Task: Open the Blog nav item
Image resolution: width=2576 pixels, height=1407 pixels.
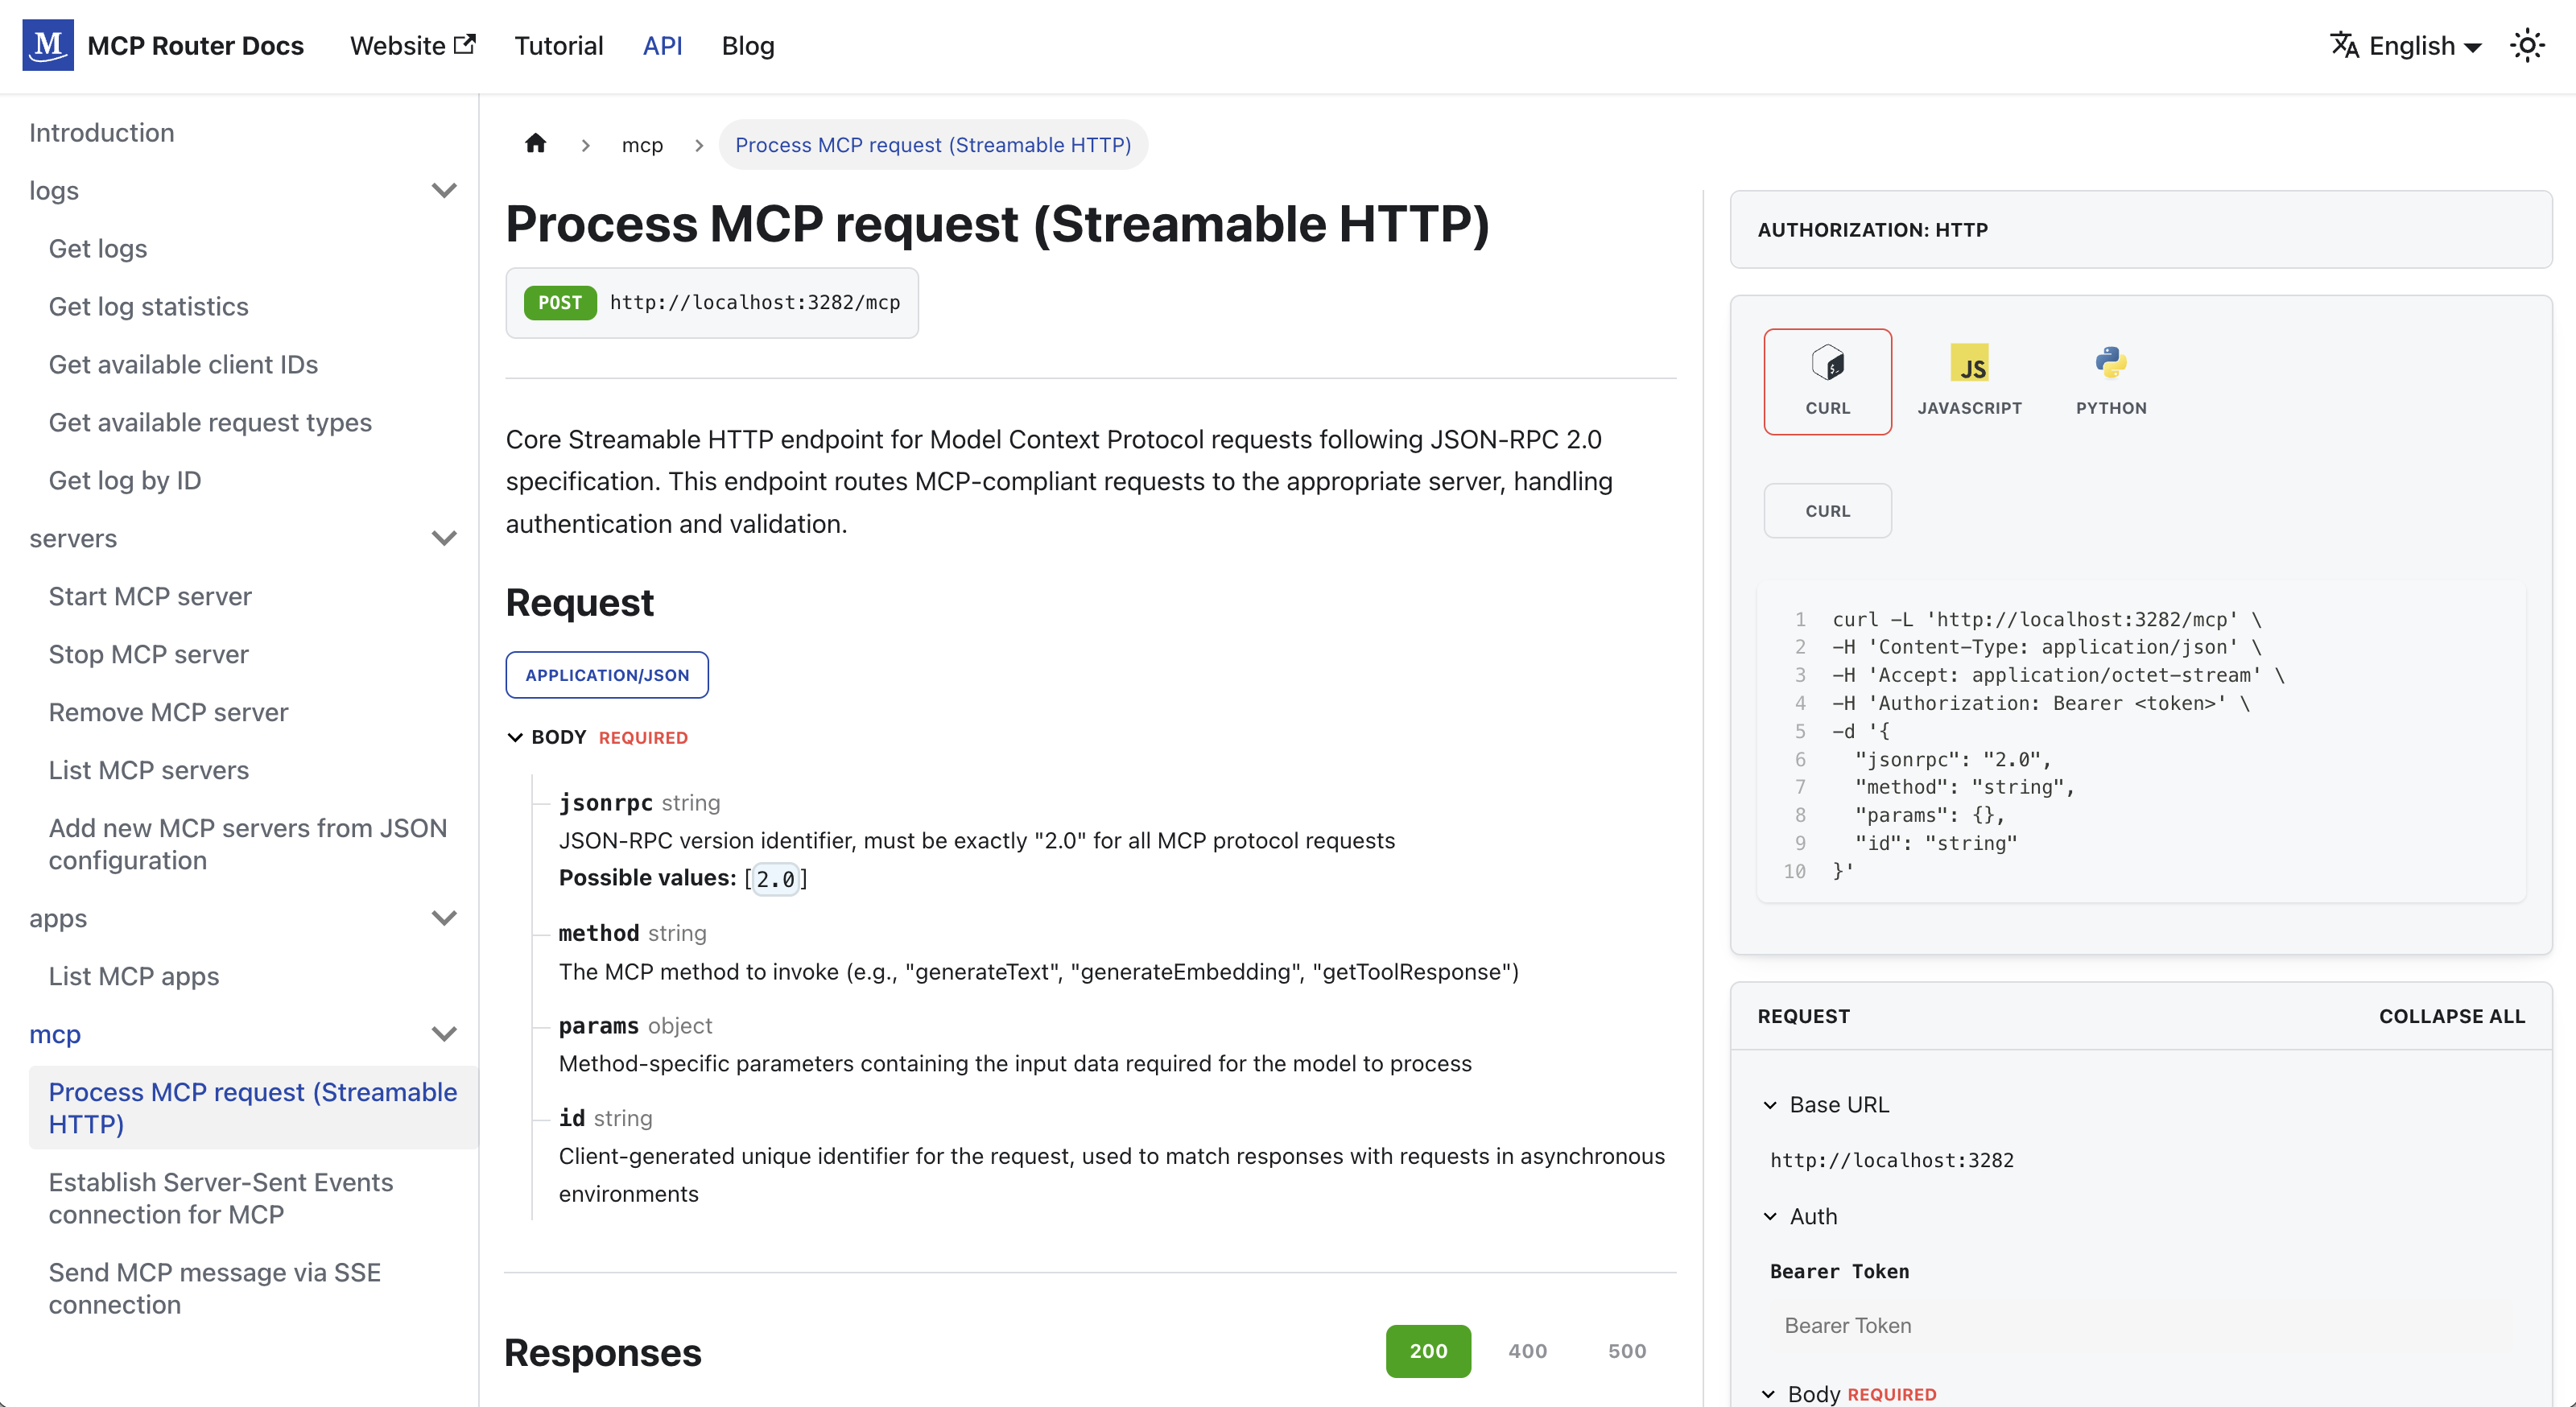Action: tap(748, 45)
